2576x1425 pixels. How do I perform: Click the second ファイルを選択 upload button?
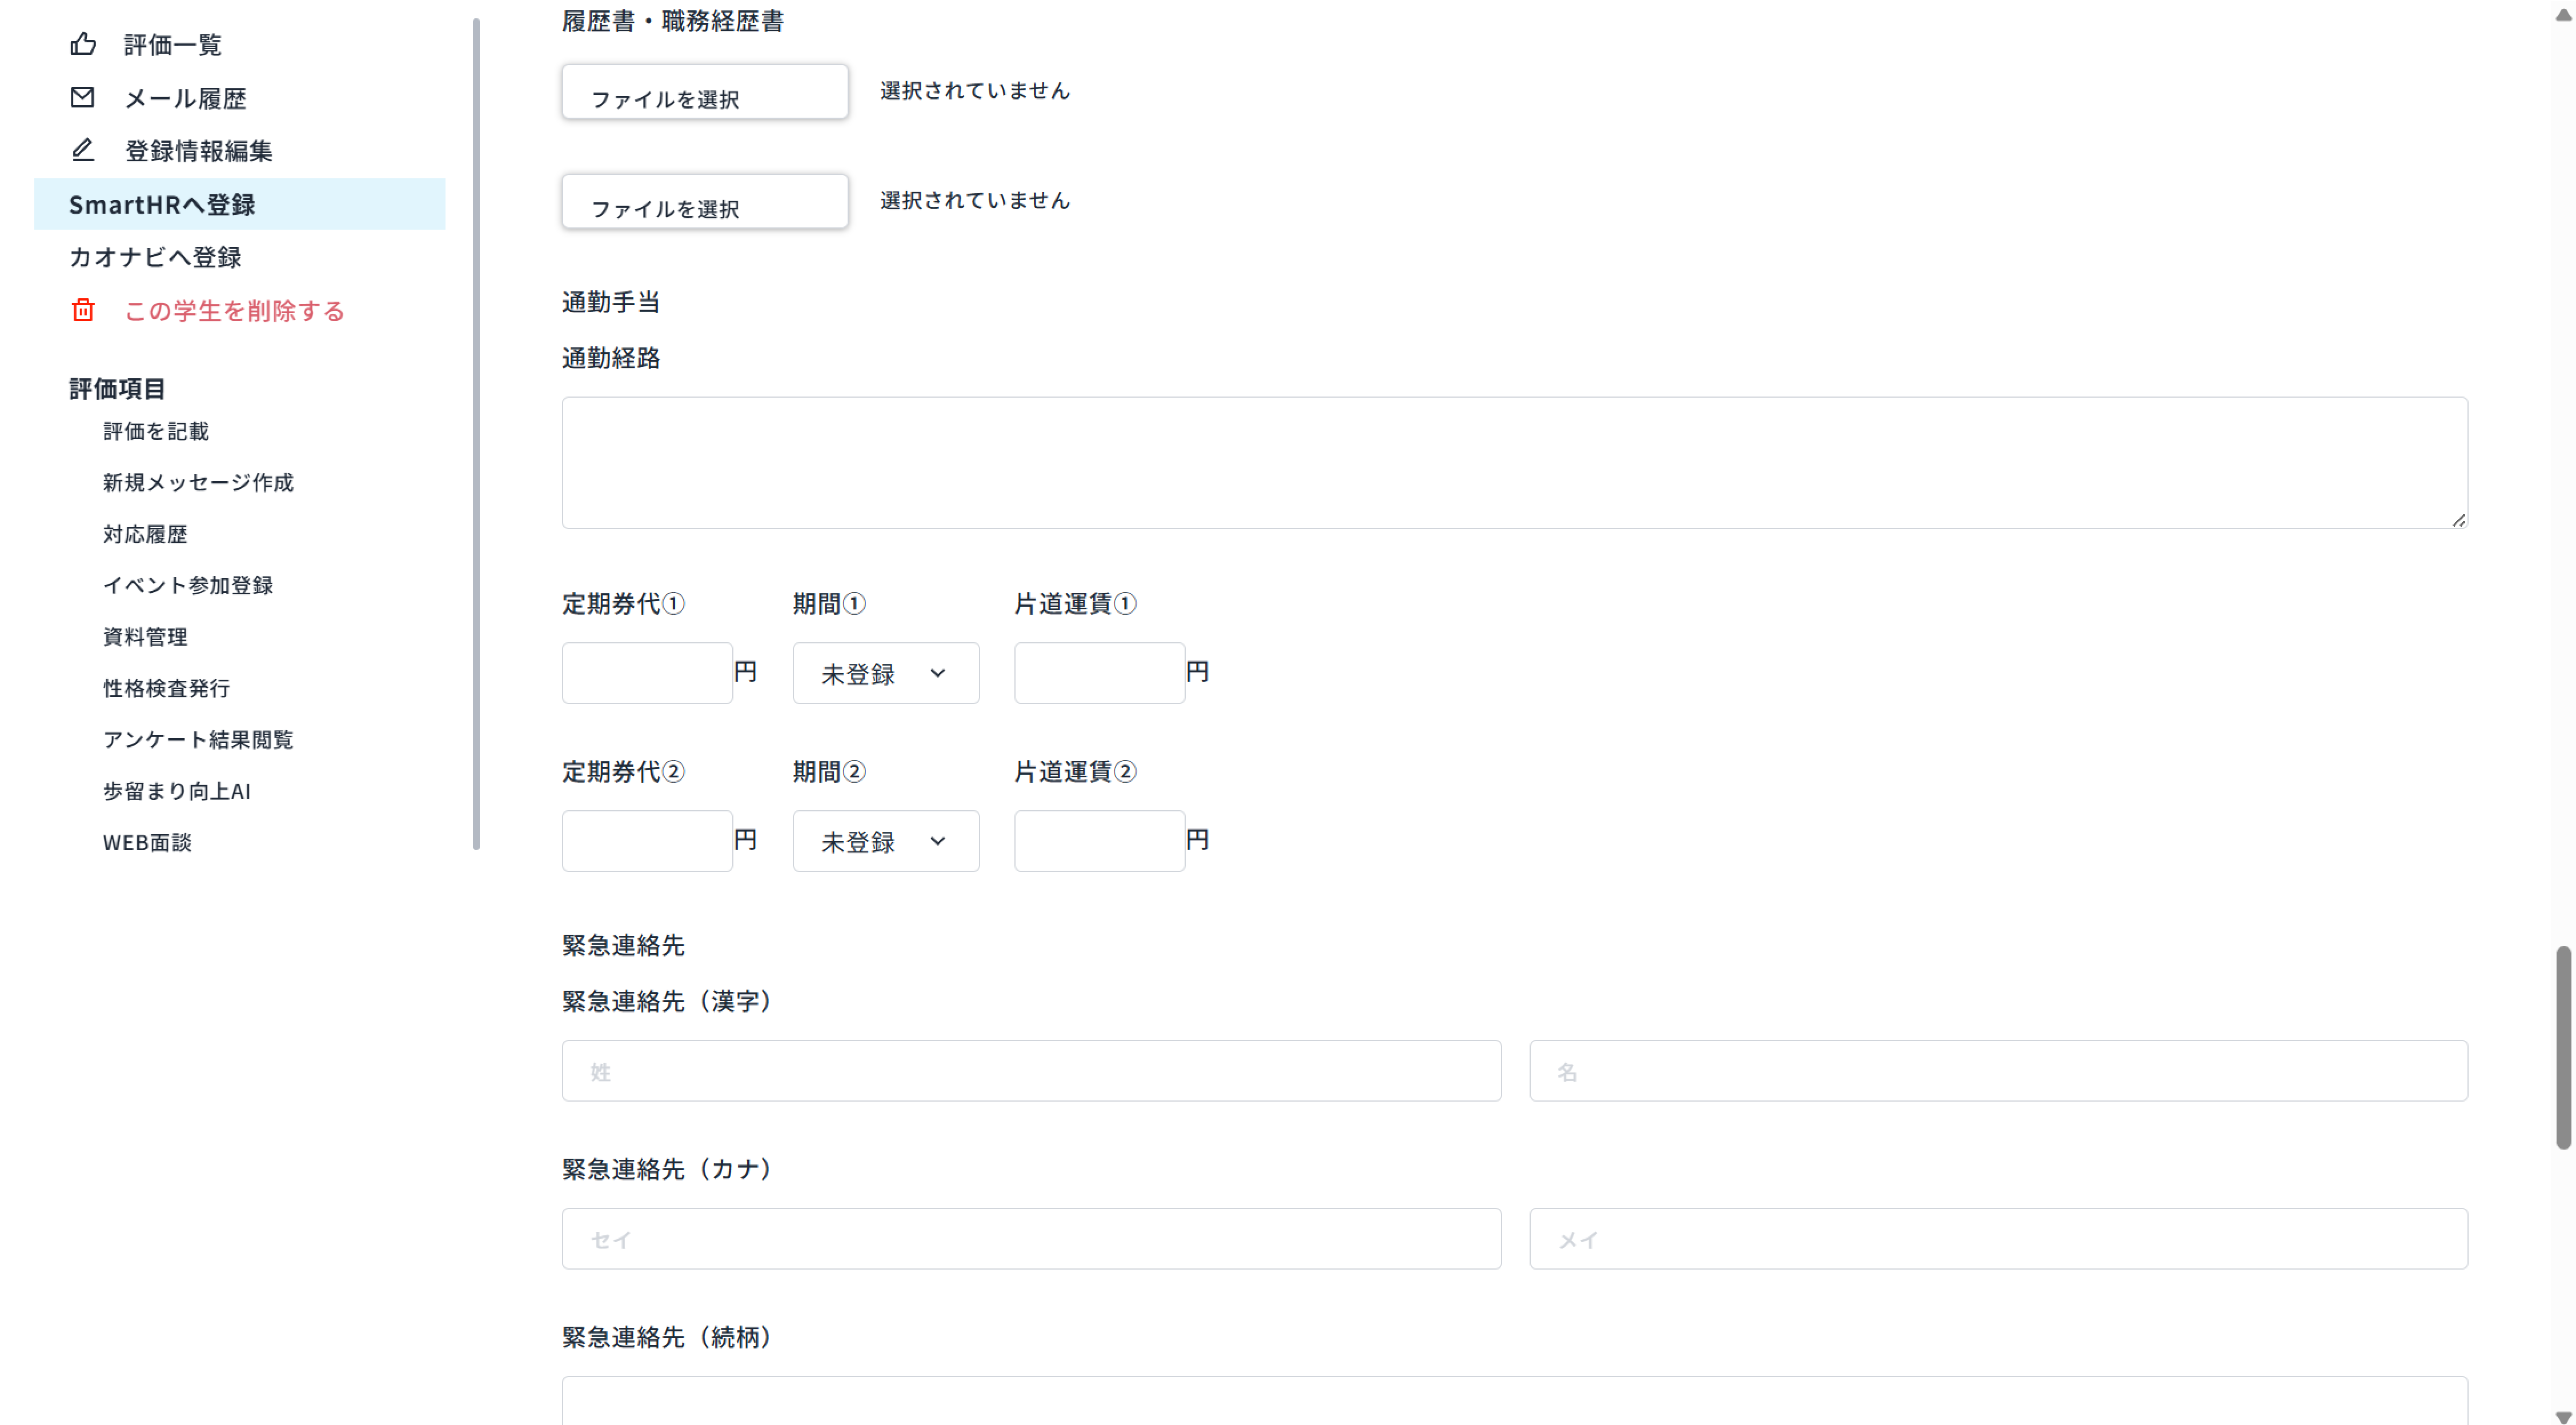(704, 201)
